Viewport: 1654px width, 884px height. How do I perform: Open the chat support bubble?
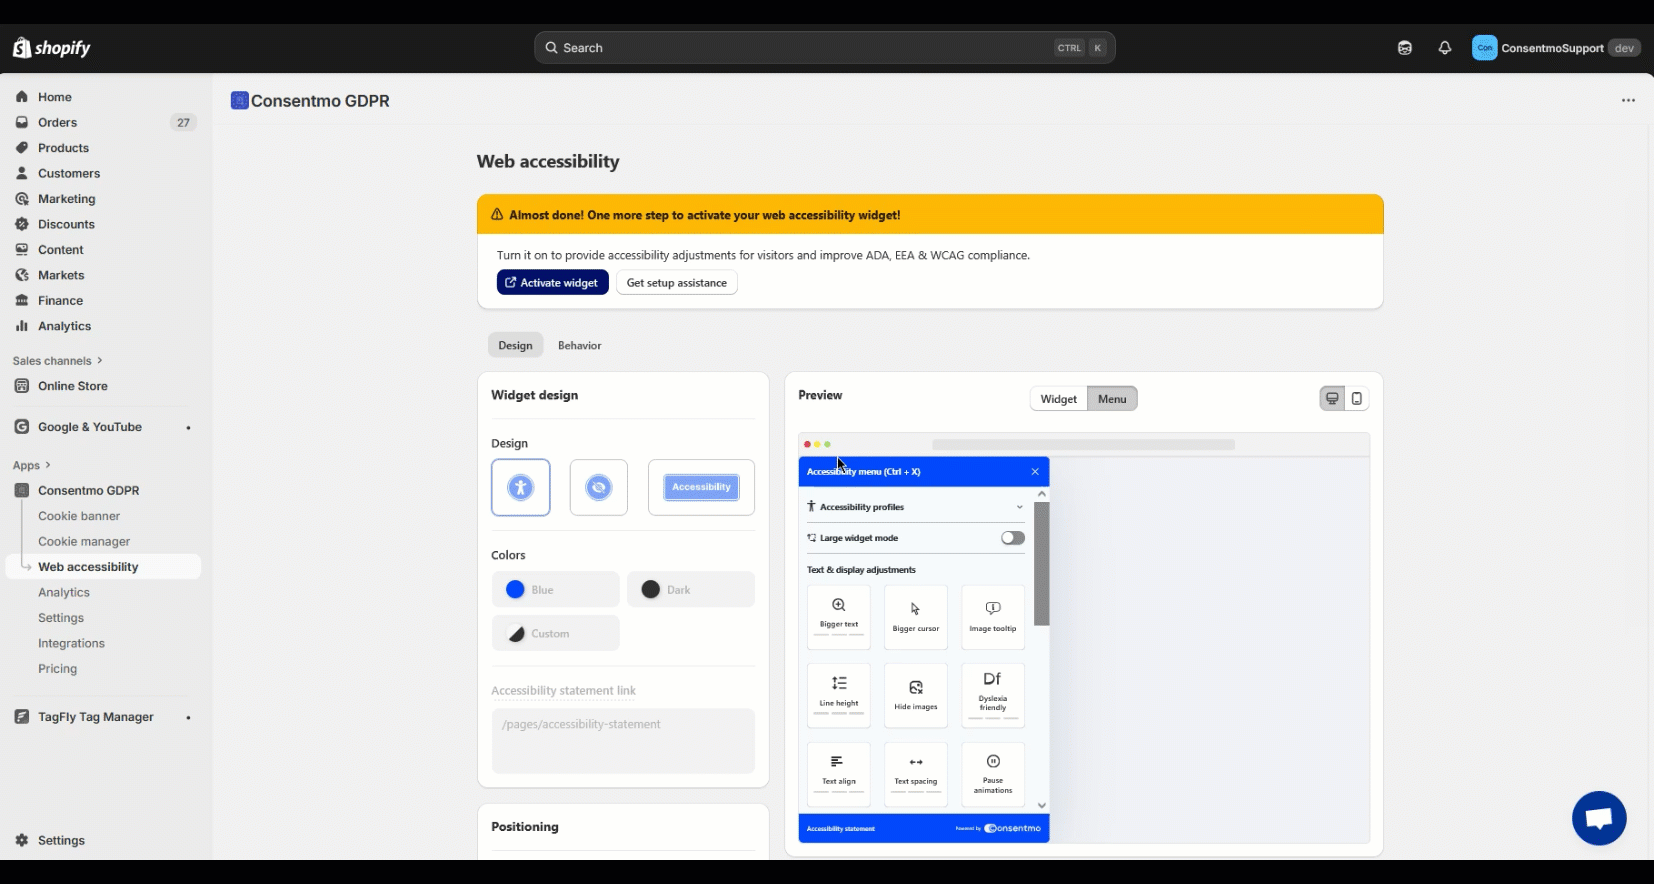pos(1598,818)
